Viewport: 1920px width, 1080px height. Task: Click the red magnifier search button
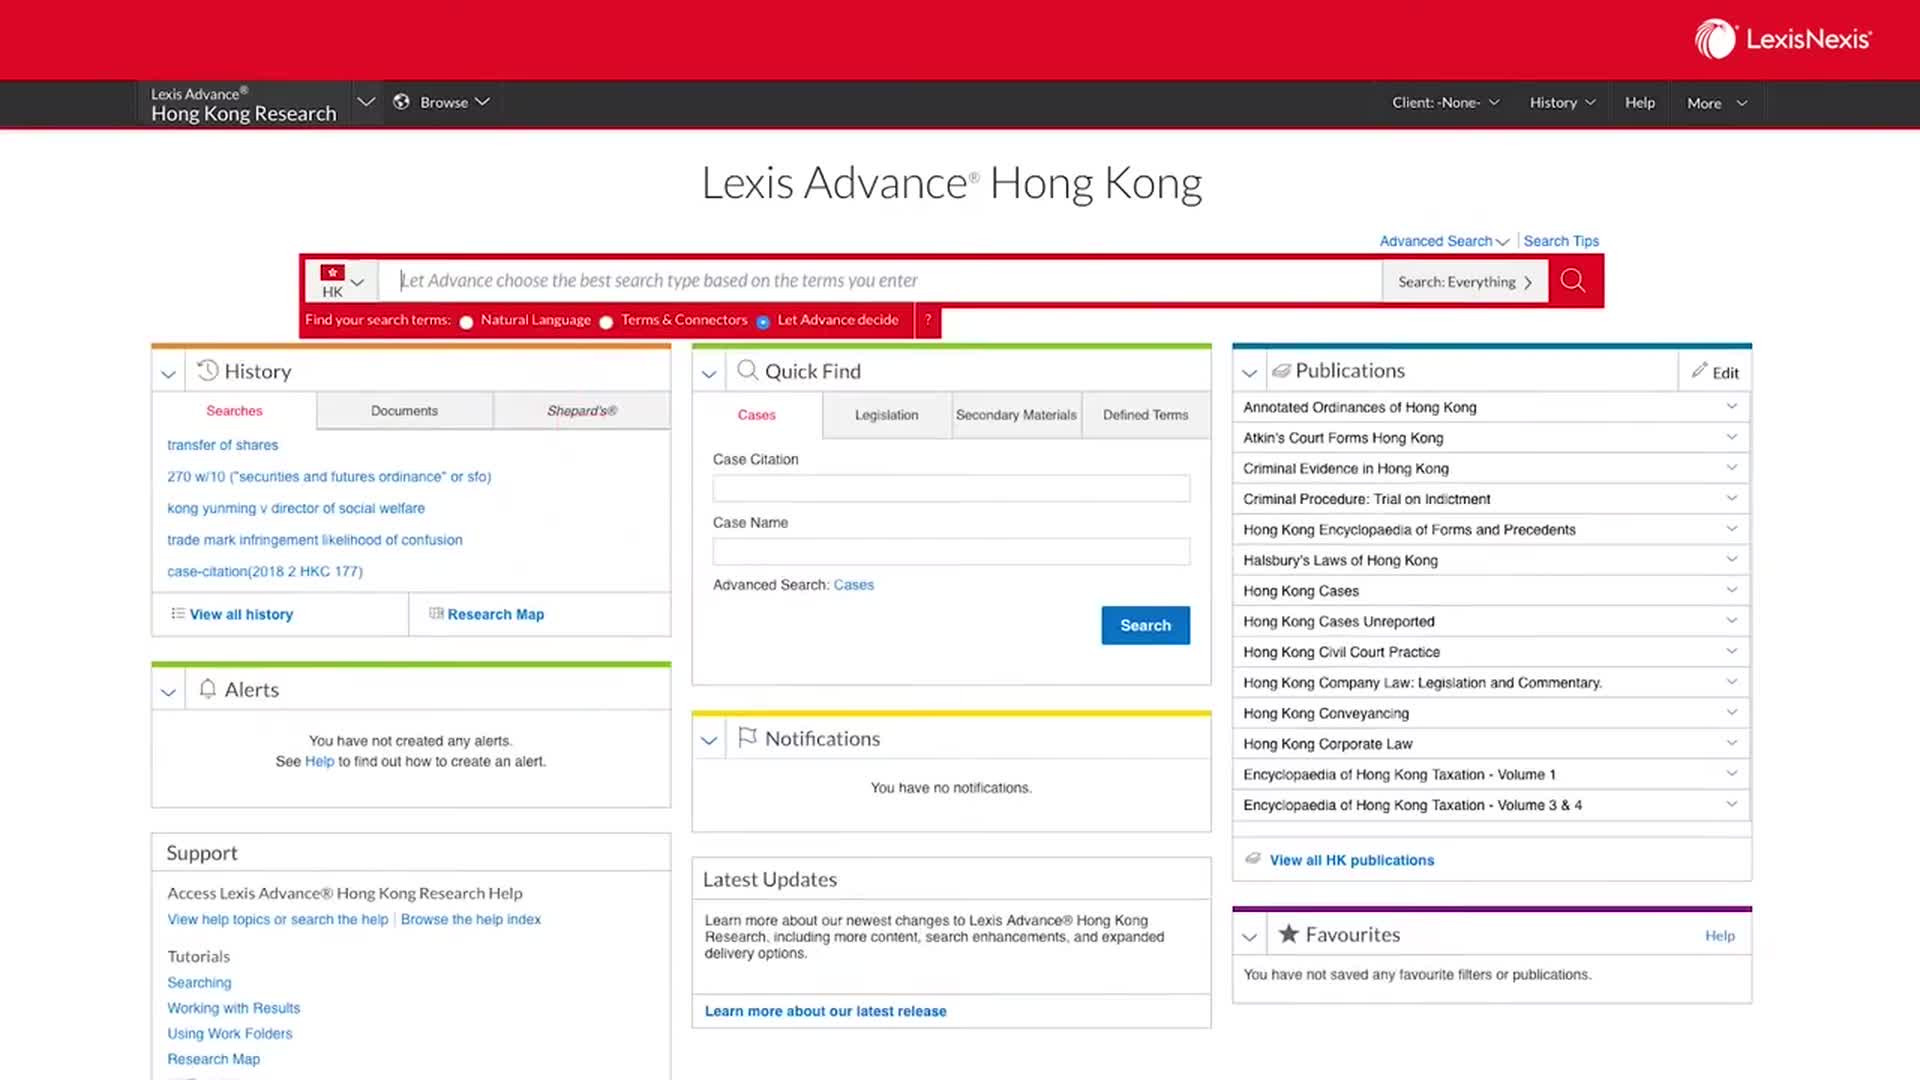coord(1573,281)
